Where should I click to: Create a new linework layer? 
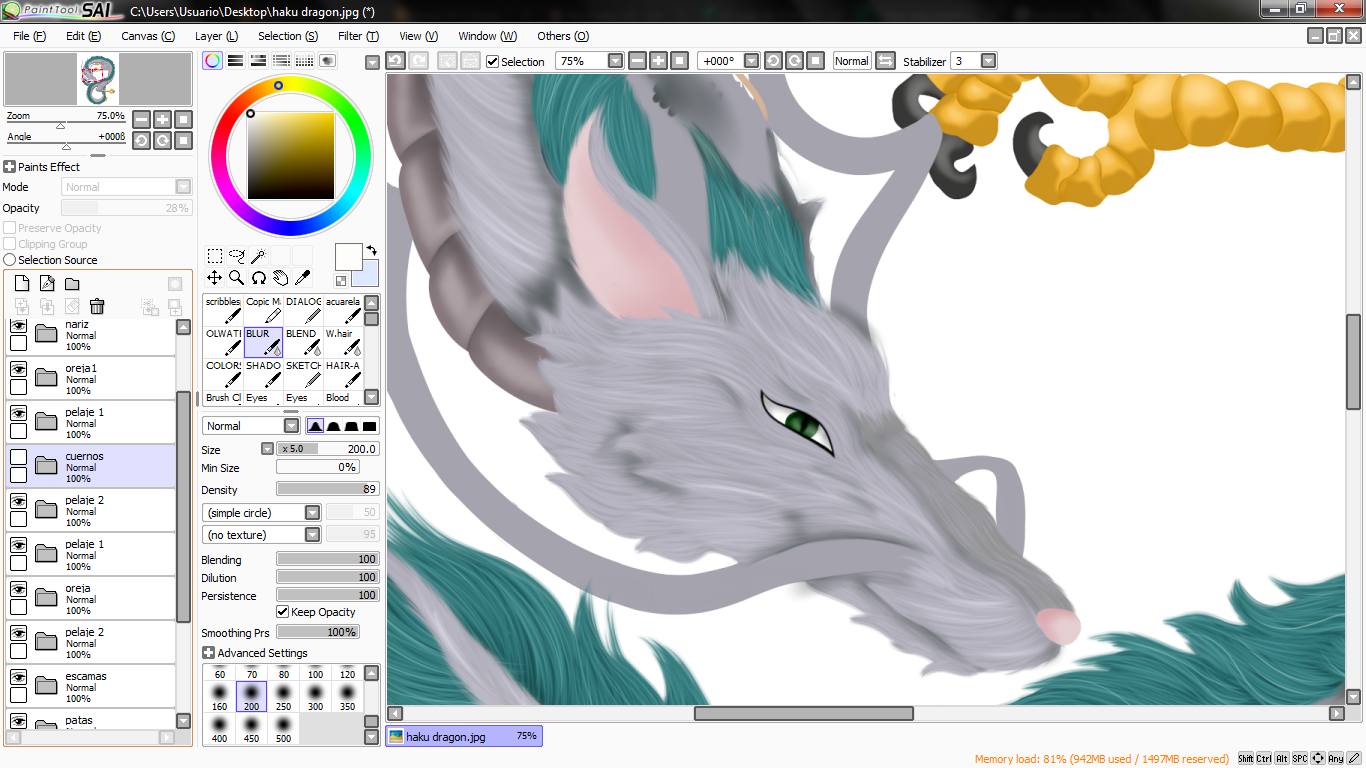pyautogui.click(x=47, y=284)
